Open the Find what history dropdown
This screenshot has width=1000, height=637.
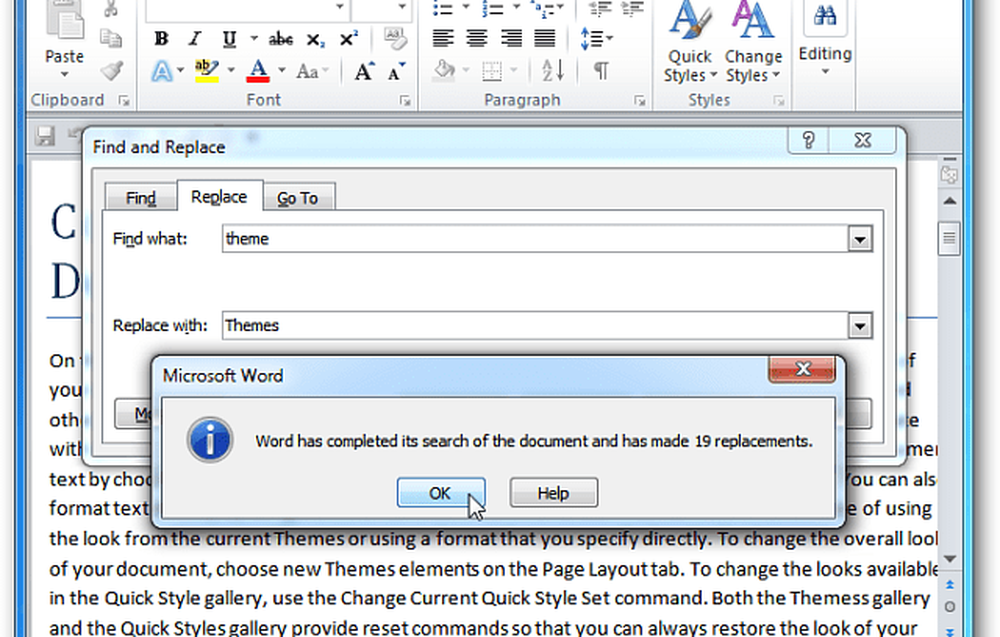(860, 238)
